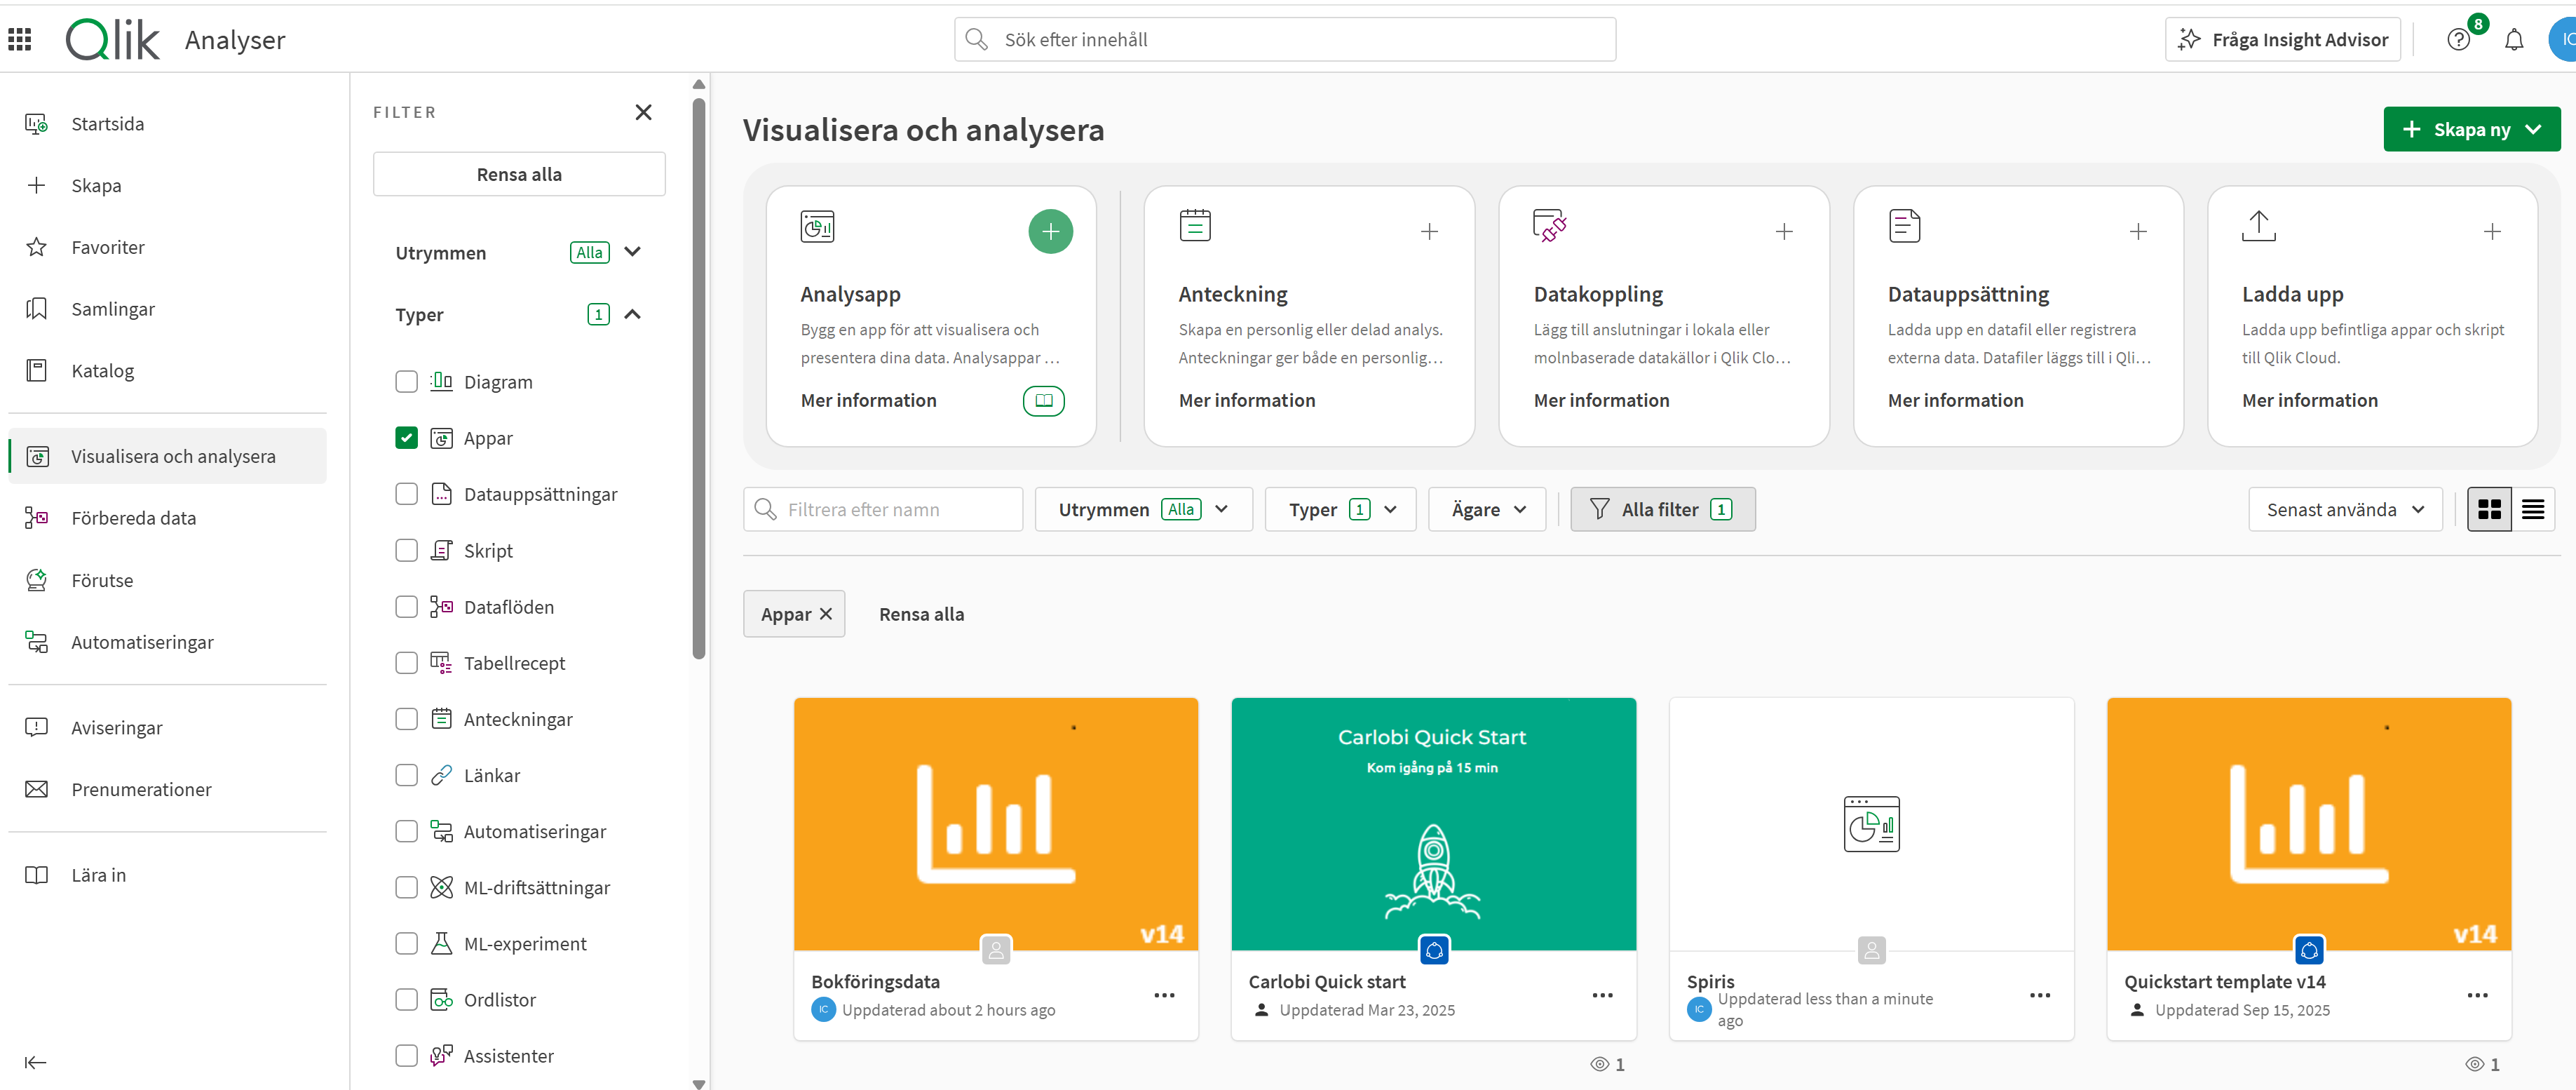Screen dimensions: 2576x1090
Task: Remove the Appar filter chip
Action: 826,614
